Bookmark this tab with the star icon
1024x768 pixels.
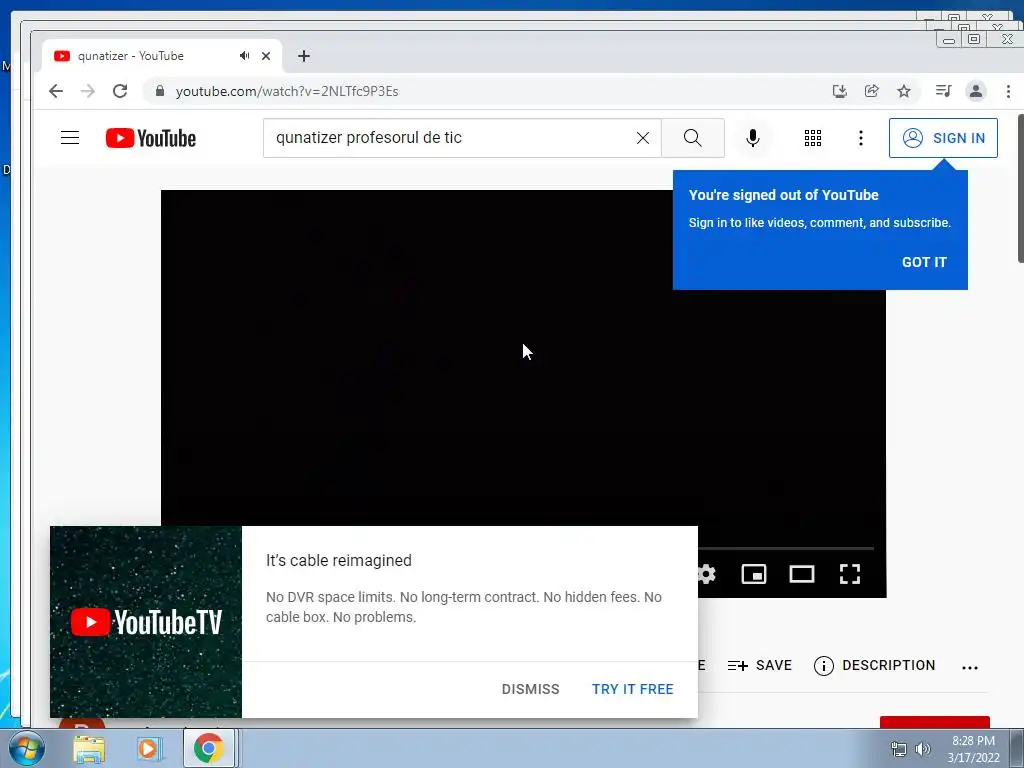point(904,91)
